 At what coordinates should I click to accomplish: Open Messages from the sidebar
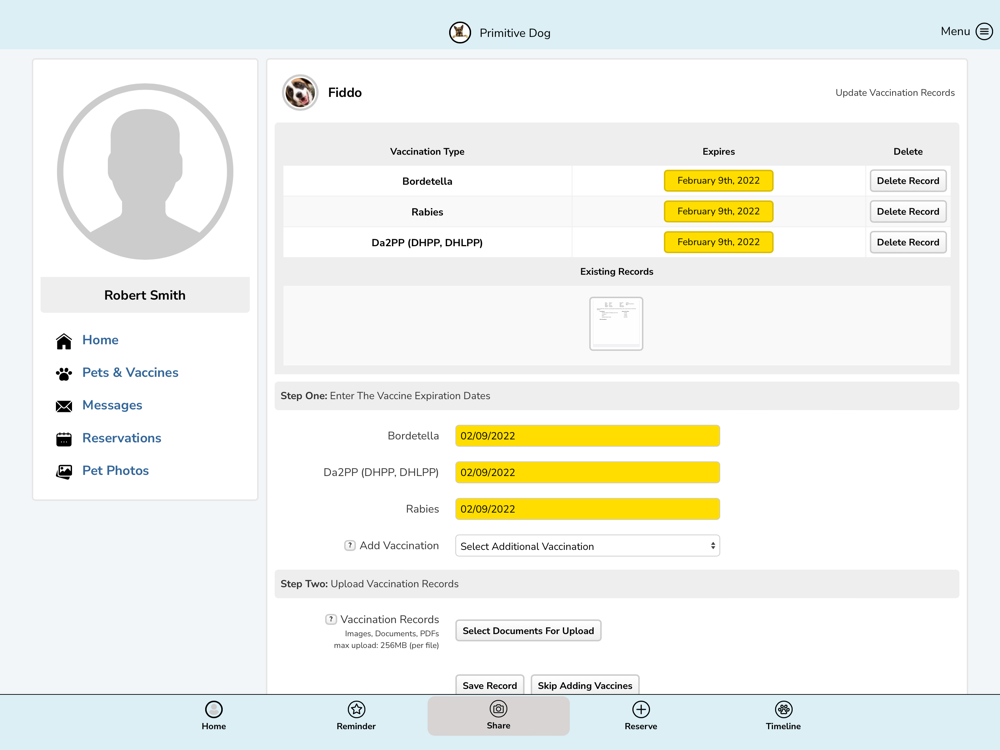[x=112, y=405]
